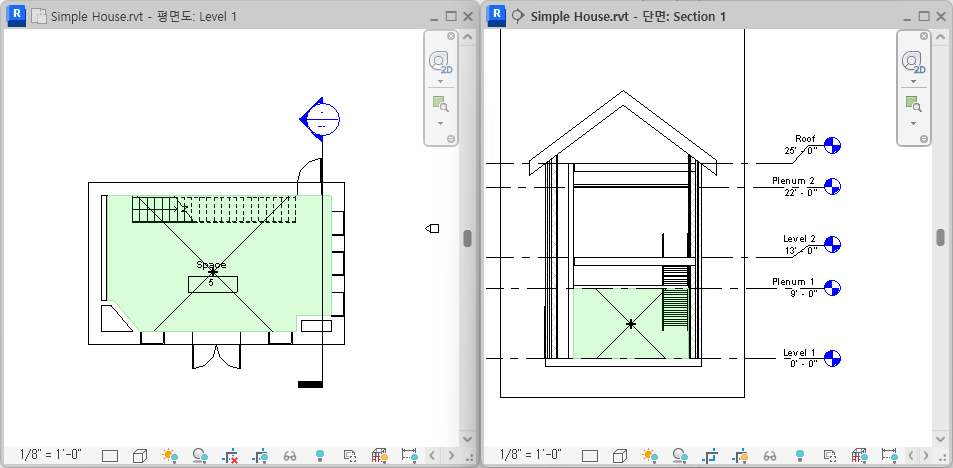
Task: Toggle Shadows in Section 1 view
Action: coord(680,455)
